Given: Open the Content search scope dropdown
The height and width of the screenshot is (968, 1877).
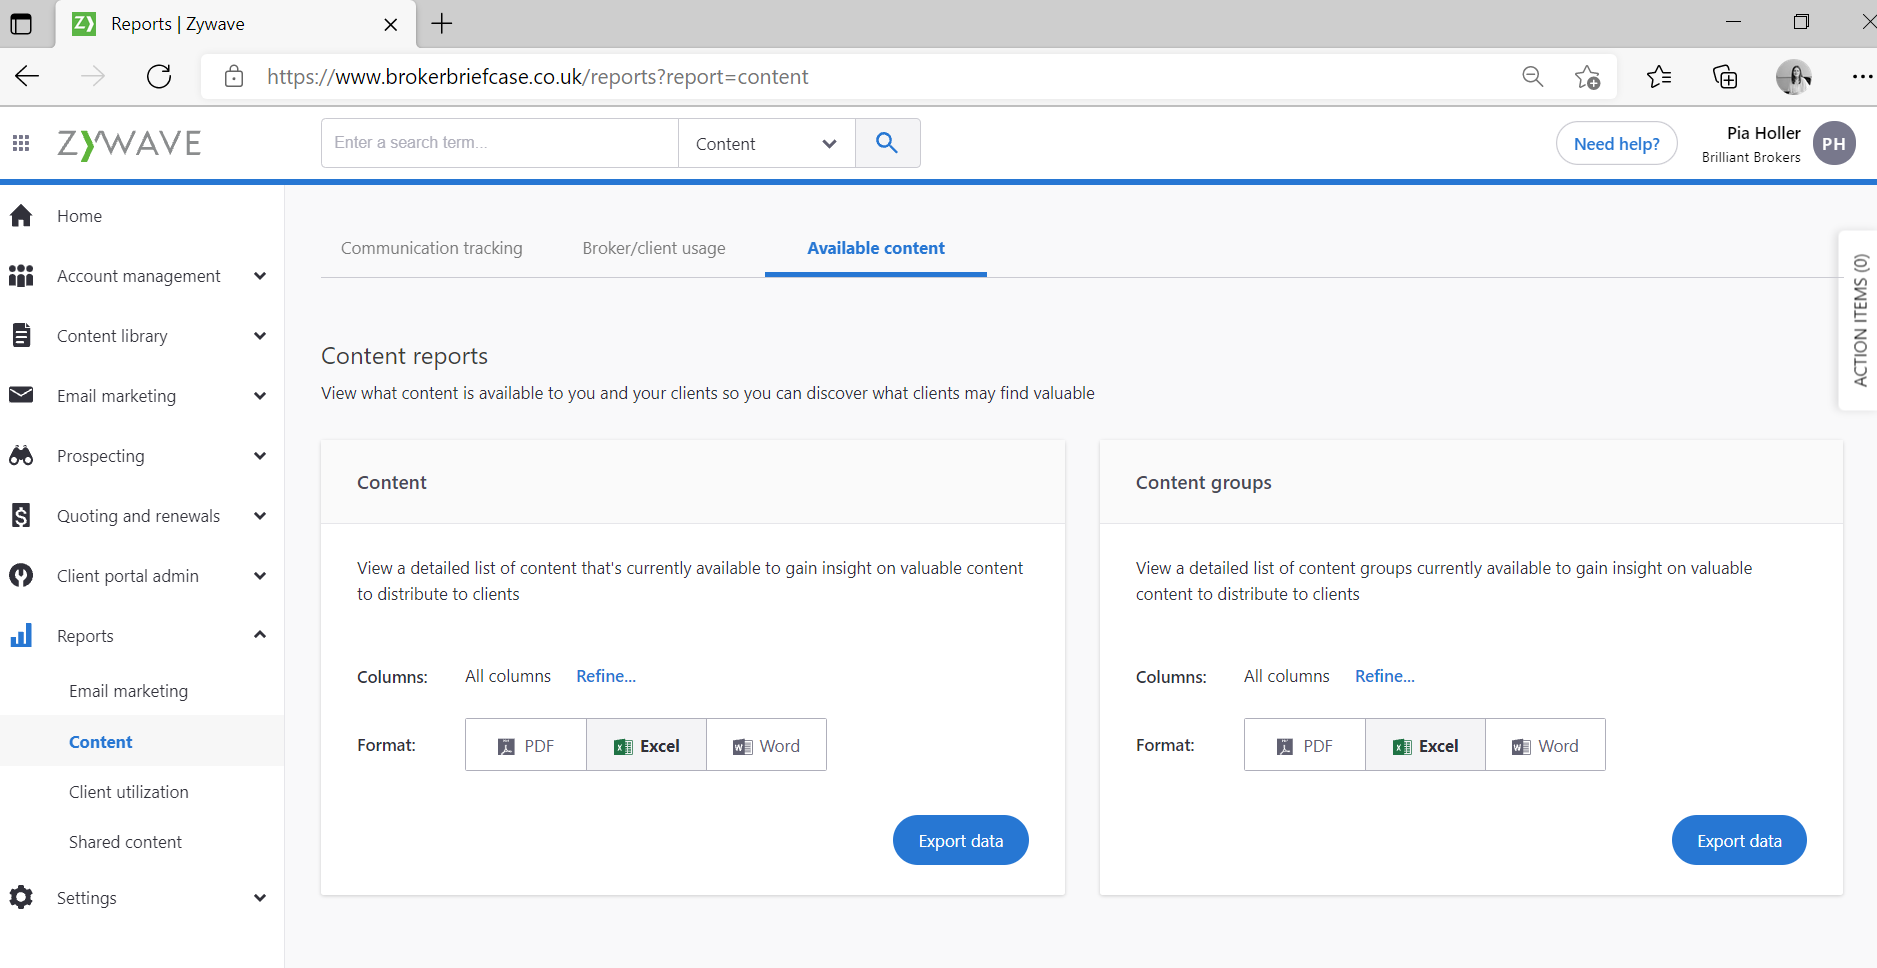Looking at the screenshot, I should point(767,143).
